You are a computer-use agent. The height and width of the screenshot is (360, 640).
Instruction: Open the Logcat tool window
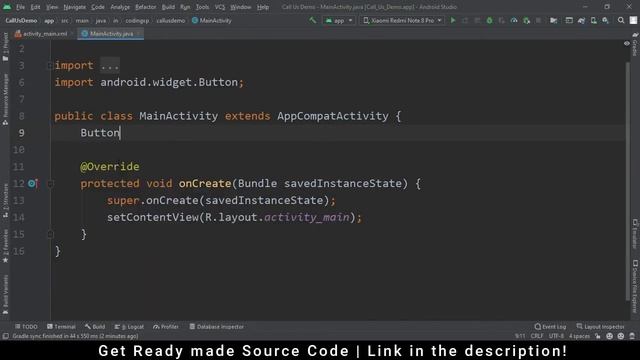pyautogui.click(x=129, y=327)
